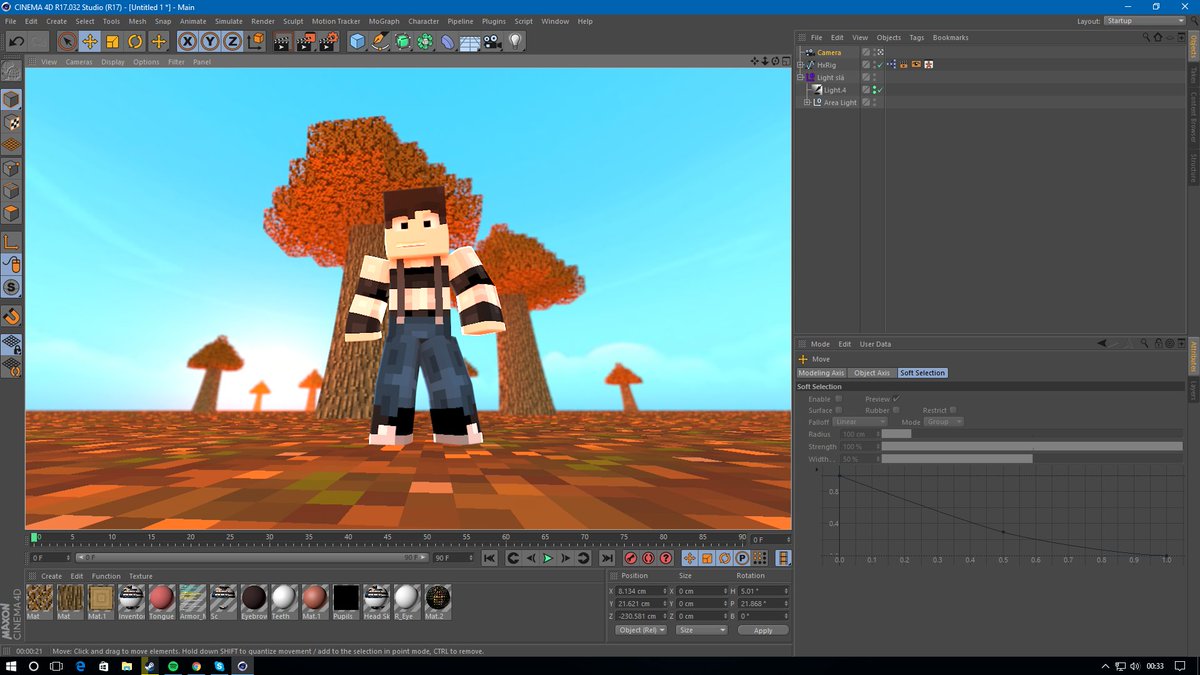Click the Autokeying button
1200x675 pixels.
[648, 558]
